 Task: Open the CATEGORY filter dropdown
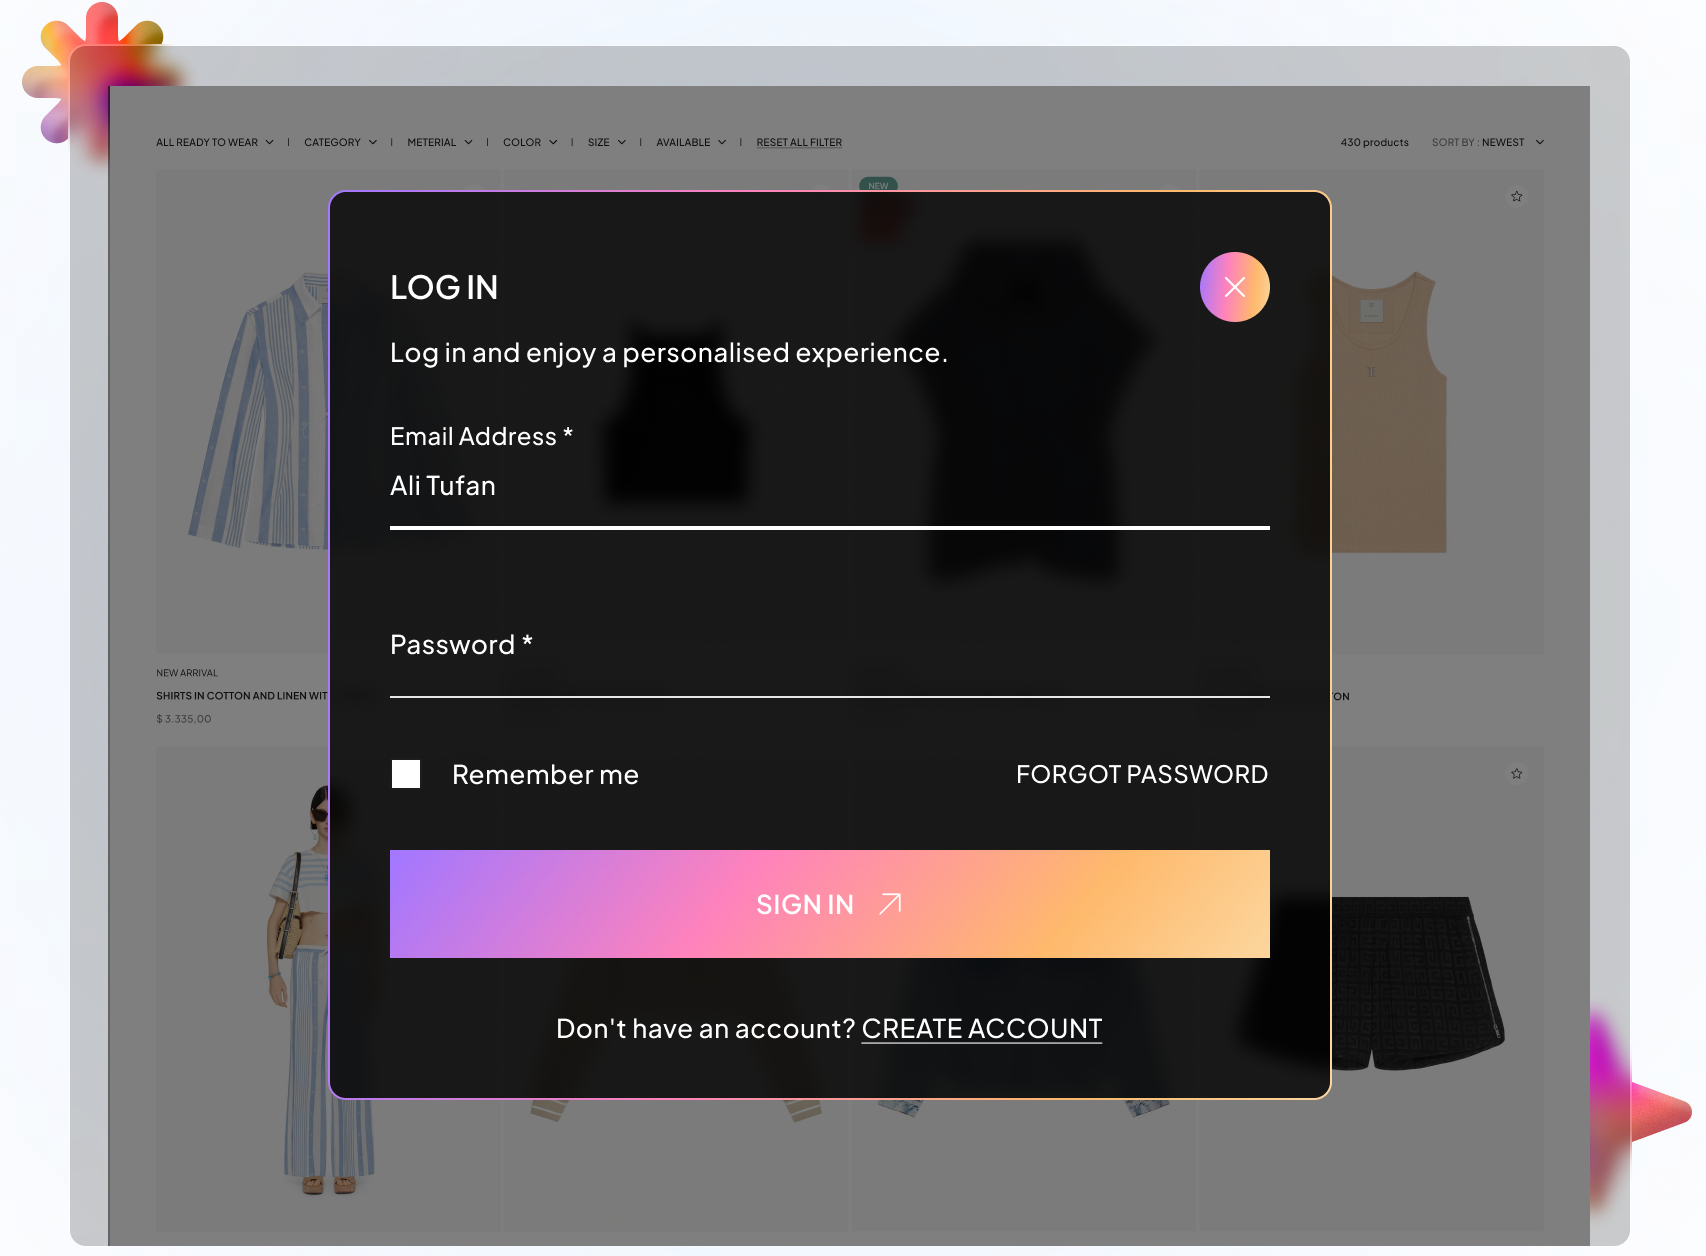[x=339, y=142]
